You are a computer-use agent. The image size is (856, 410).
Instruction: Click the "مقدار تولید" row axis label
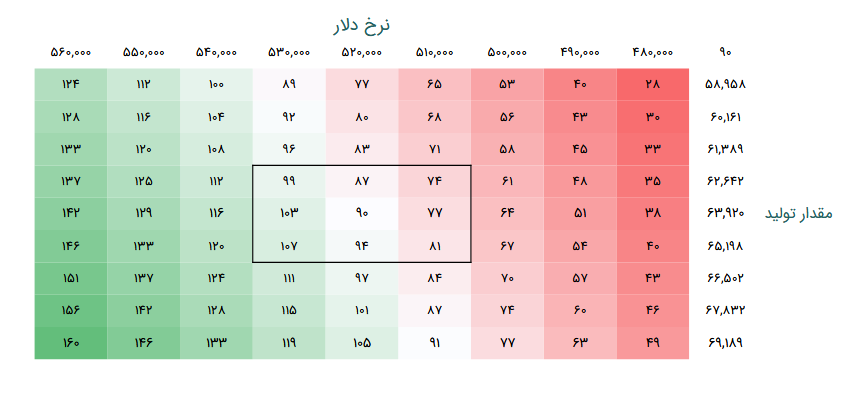coord(799,214)
